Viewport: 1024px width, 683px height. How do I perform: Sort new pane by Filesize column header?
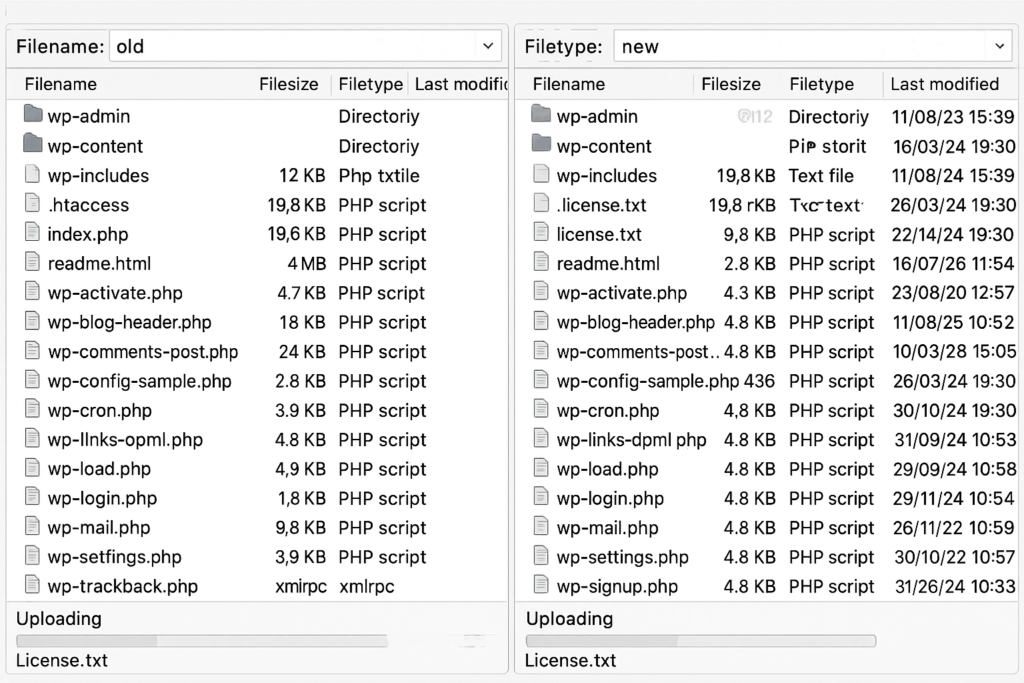pos(731,84)
